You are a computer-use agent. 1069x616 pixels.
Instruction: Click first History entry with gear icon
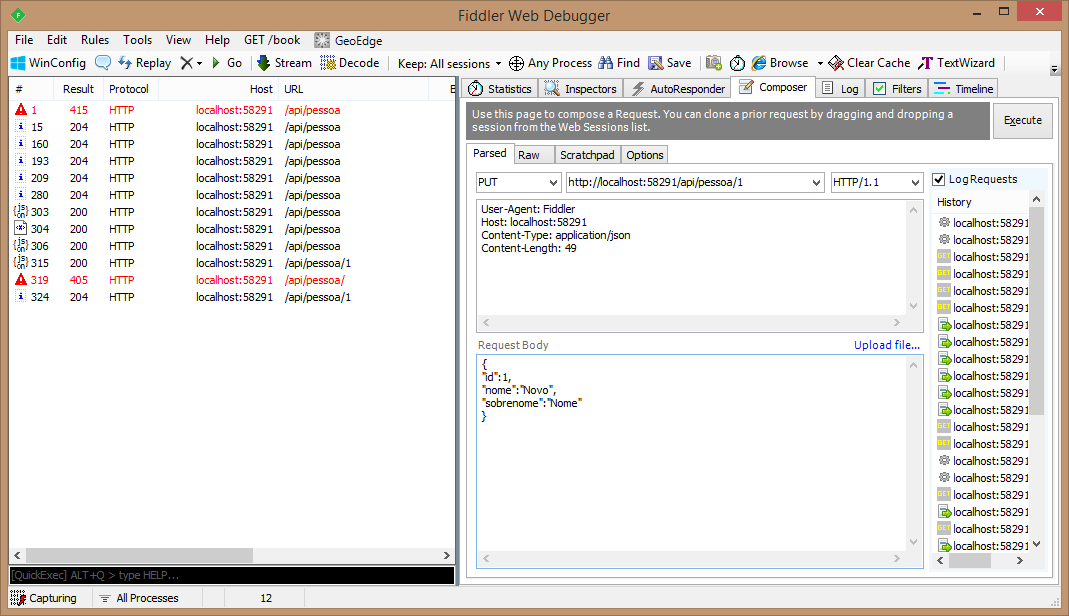click(982, 223)
